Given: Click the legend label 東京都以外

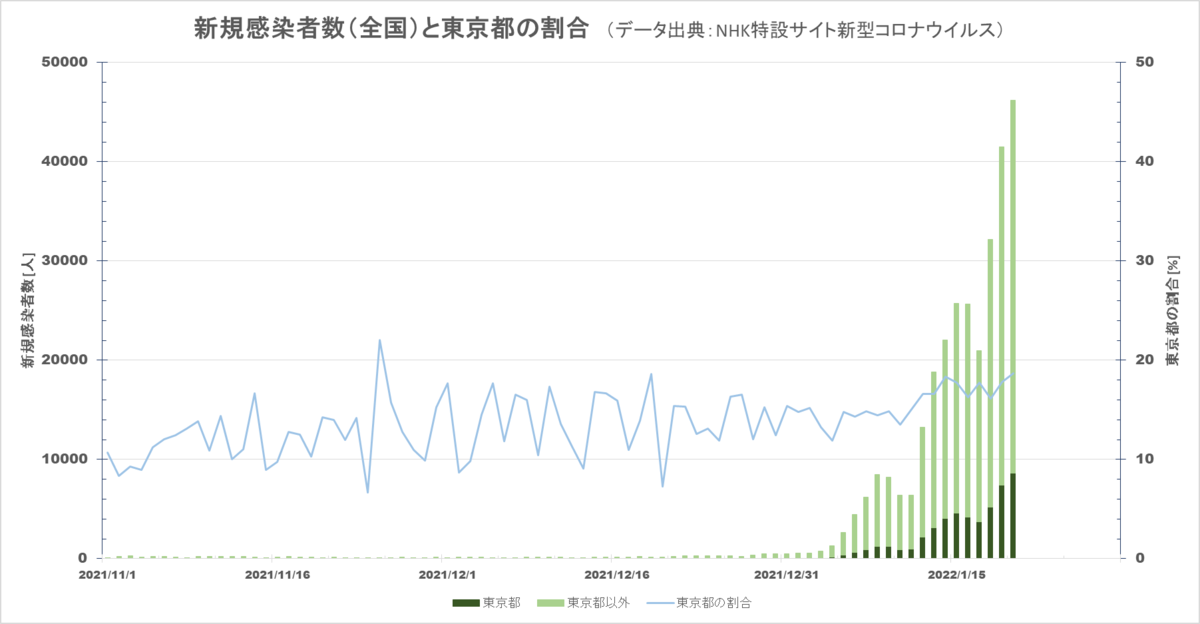Looking at the screenshot, I should (598, 603).
